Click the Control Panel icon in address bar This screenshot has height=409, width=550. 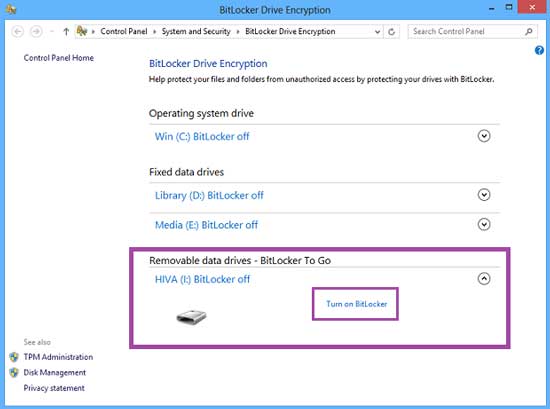point(82,31)
